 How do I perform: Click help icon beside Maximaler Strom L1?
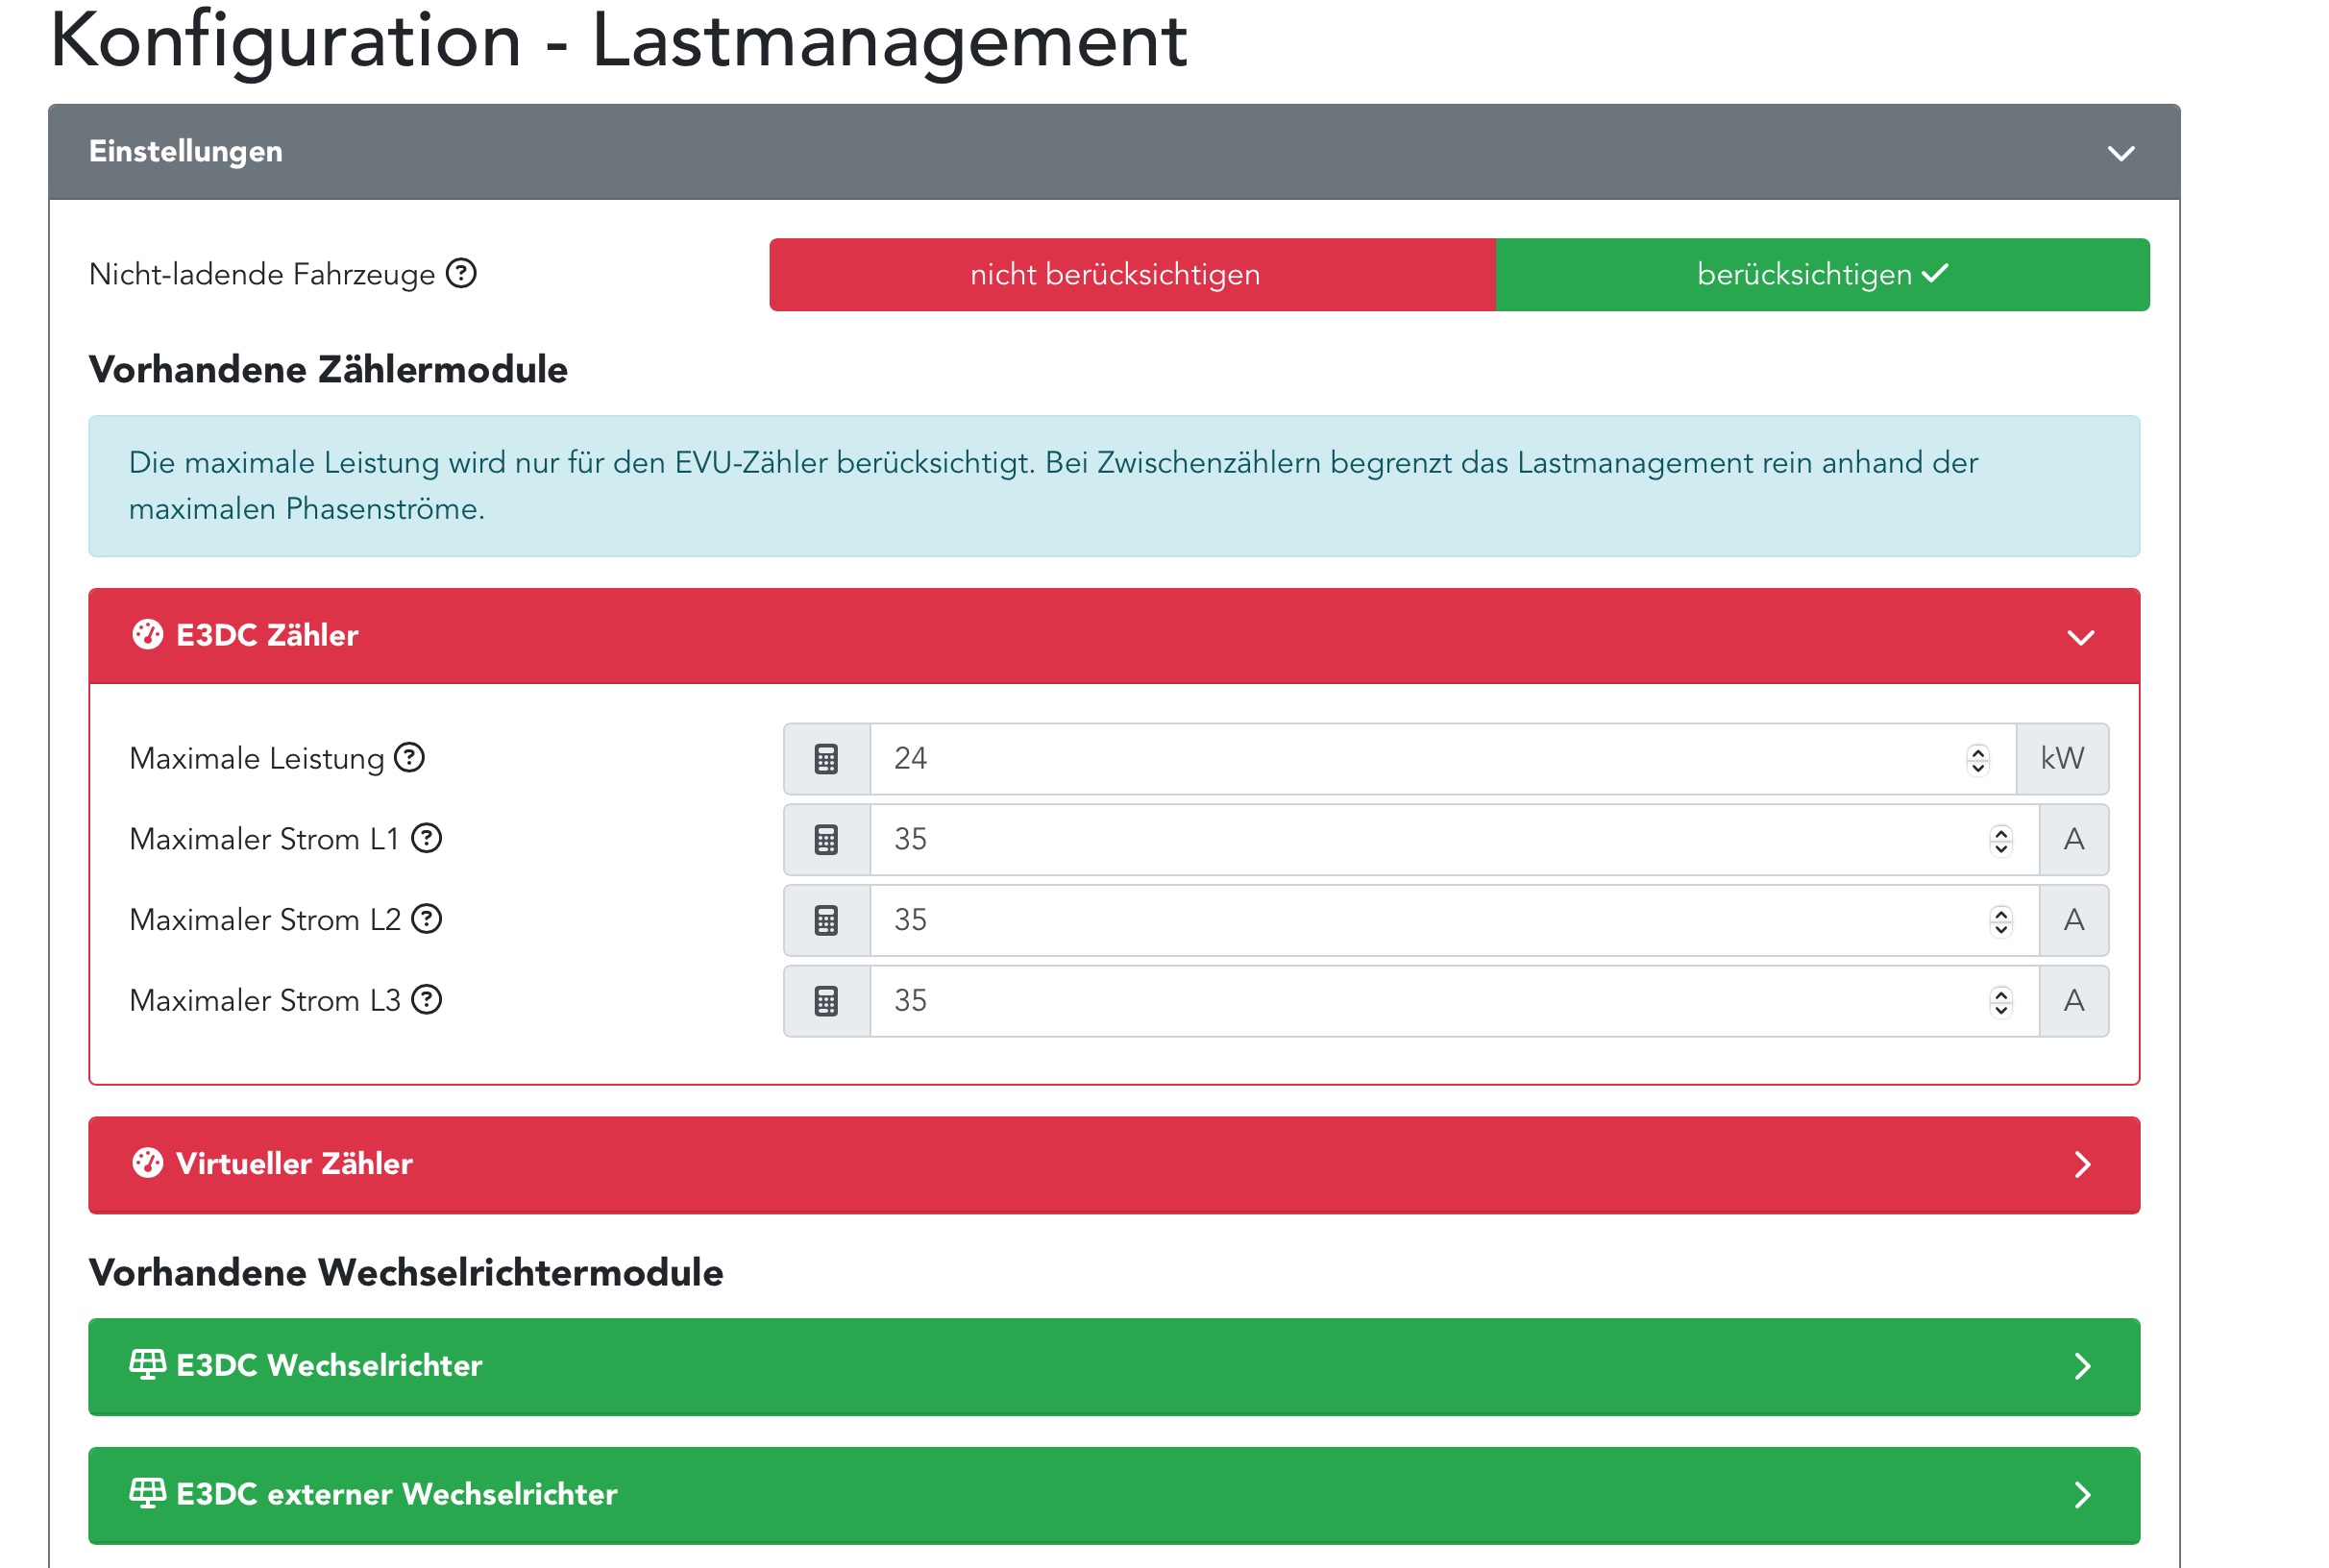coord(427,838)
